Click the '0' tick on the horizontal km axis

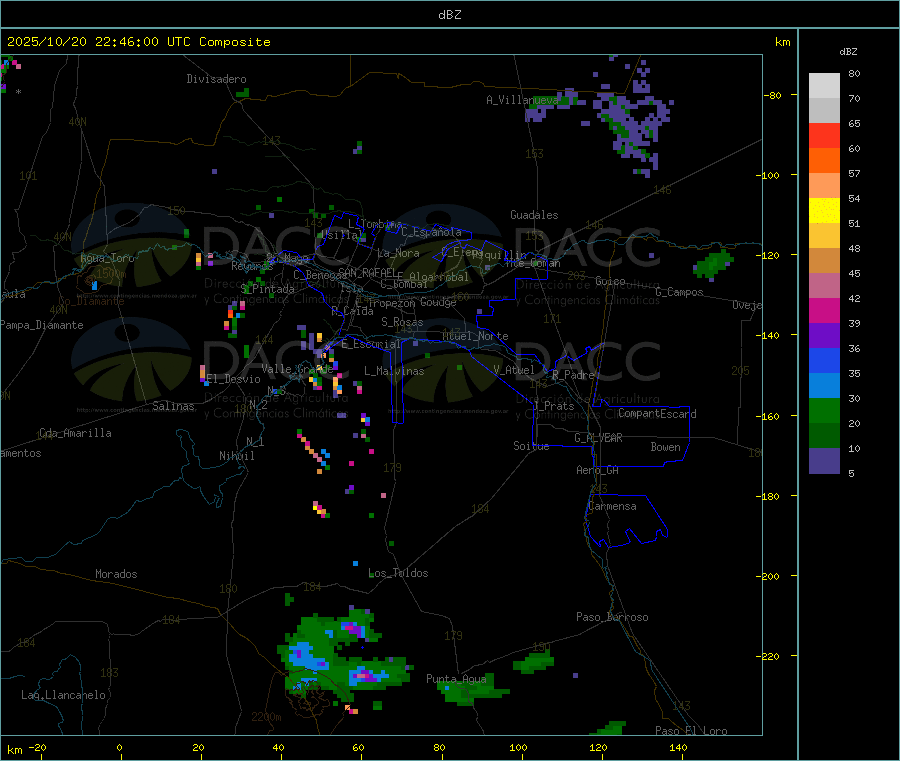[119, 747]
